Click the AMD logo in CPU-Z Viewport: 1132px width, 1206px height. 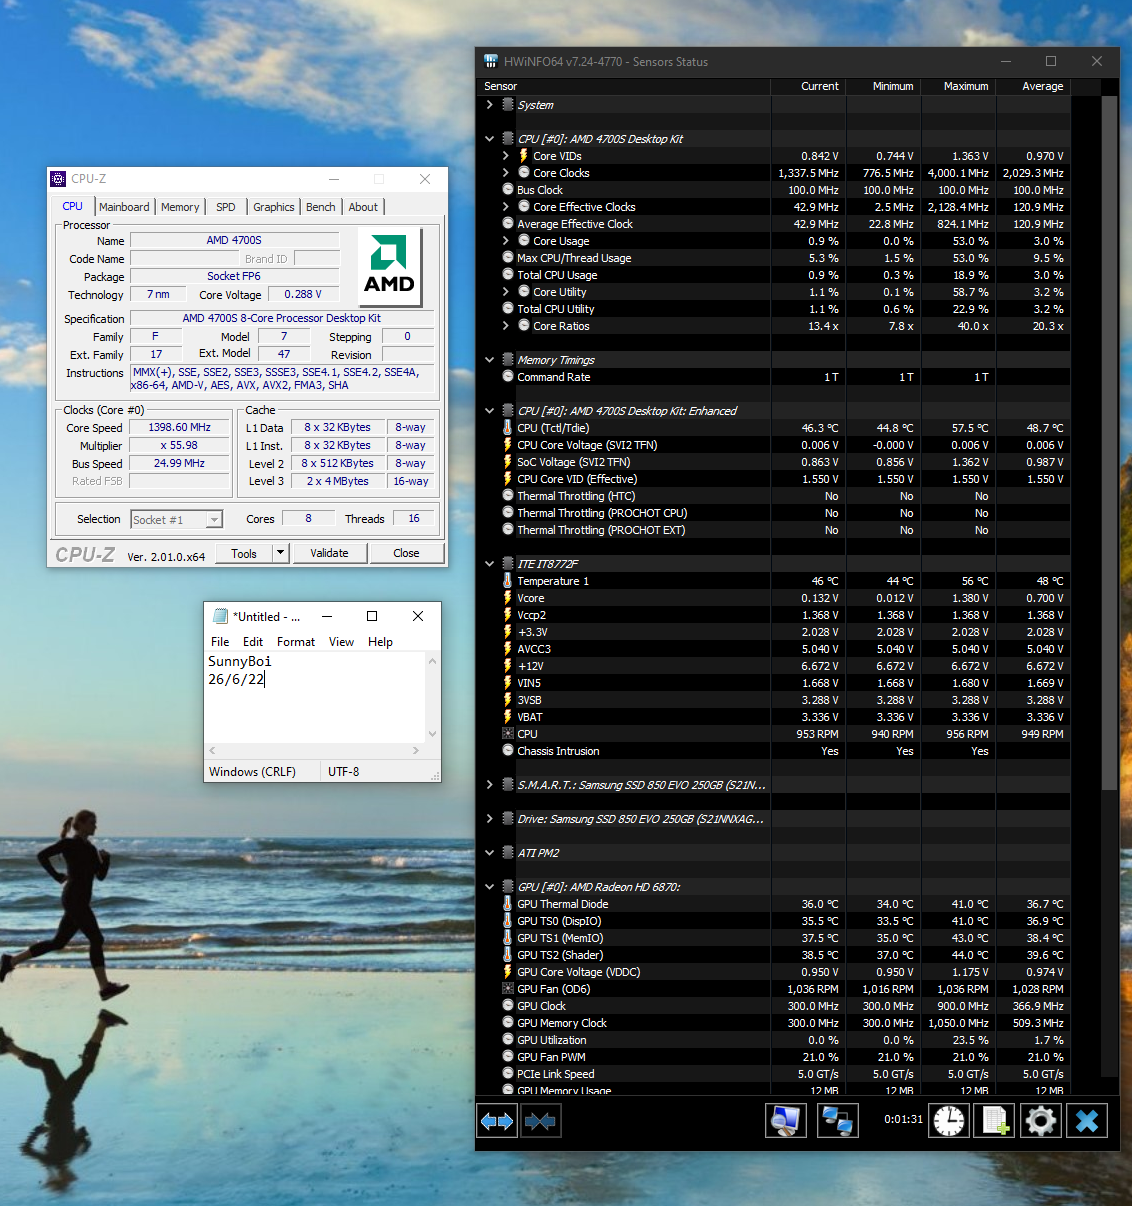[389, 266]
